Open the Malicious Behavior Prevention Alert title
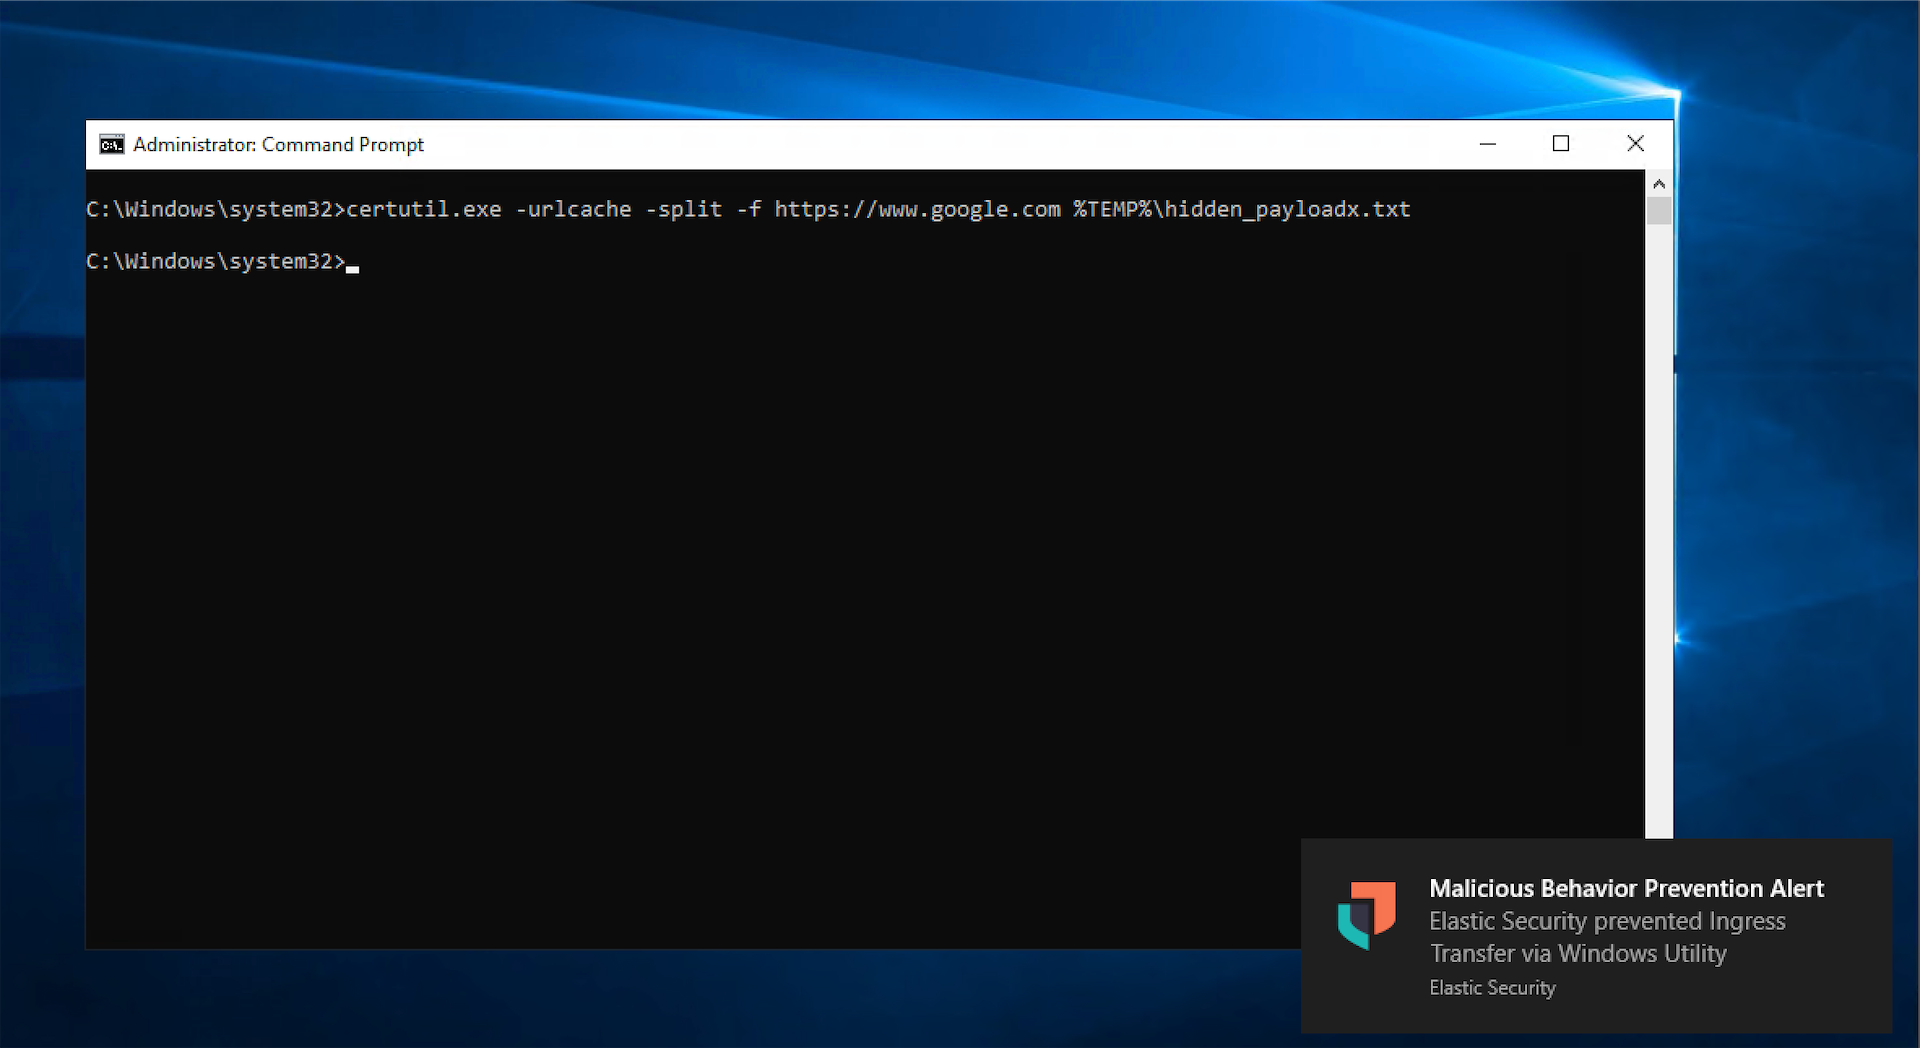Viewport: 1920px width, 1048px height. pyautogui.click(x=1626, y=888)
